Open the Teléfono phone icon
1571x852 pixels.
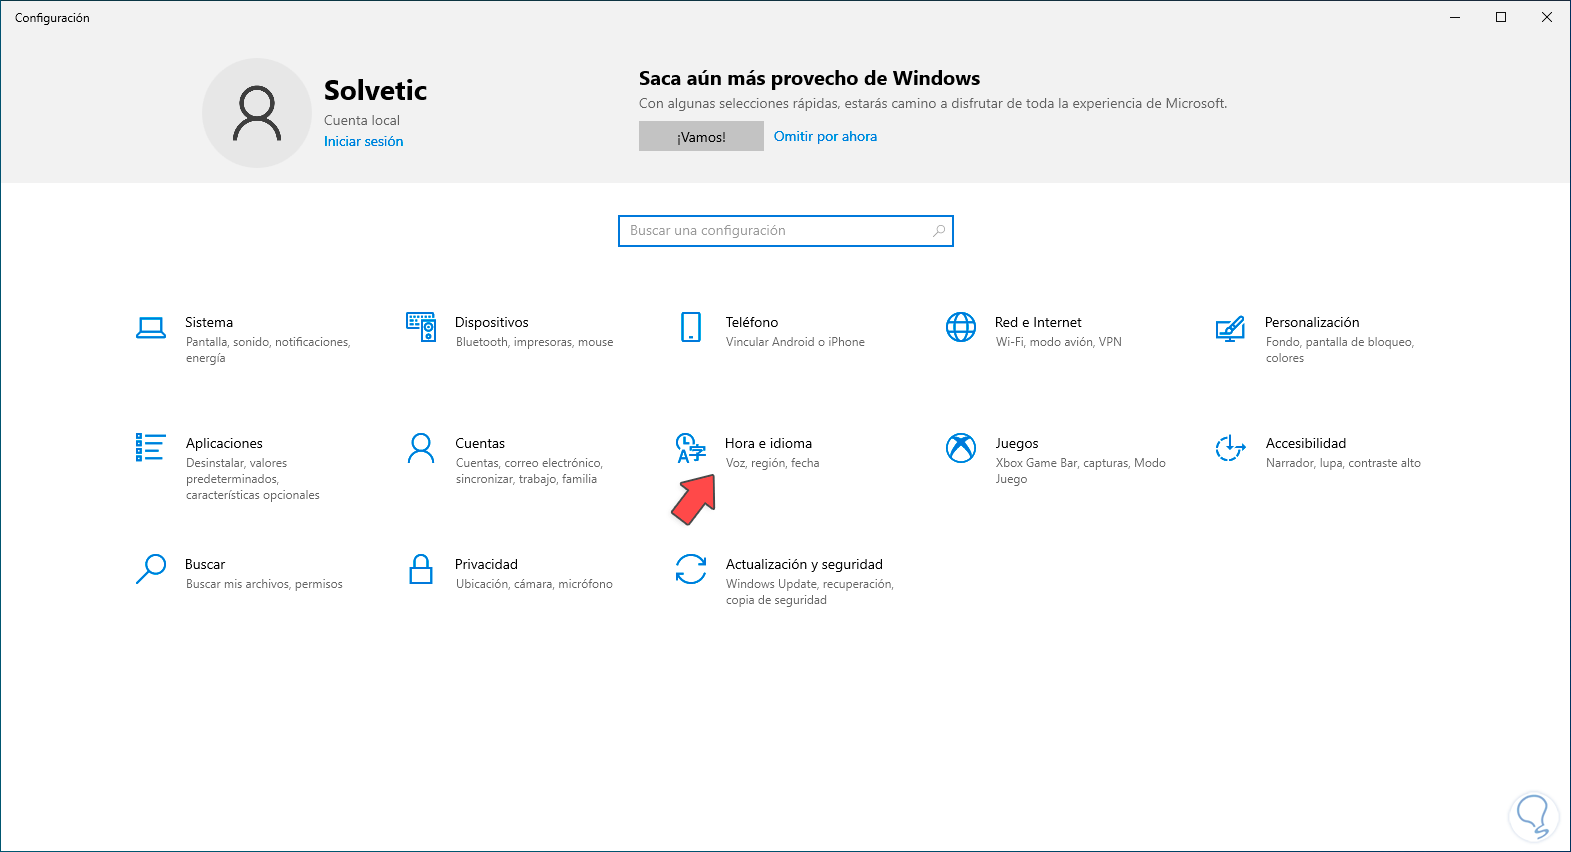691,327
